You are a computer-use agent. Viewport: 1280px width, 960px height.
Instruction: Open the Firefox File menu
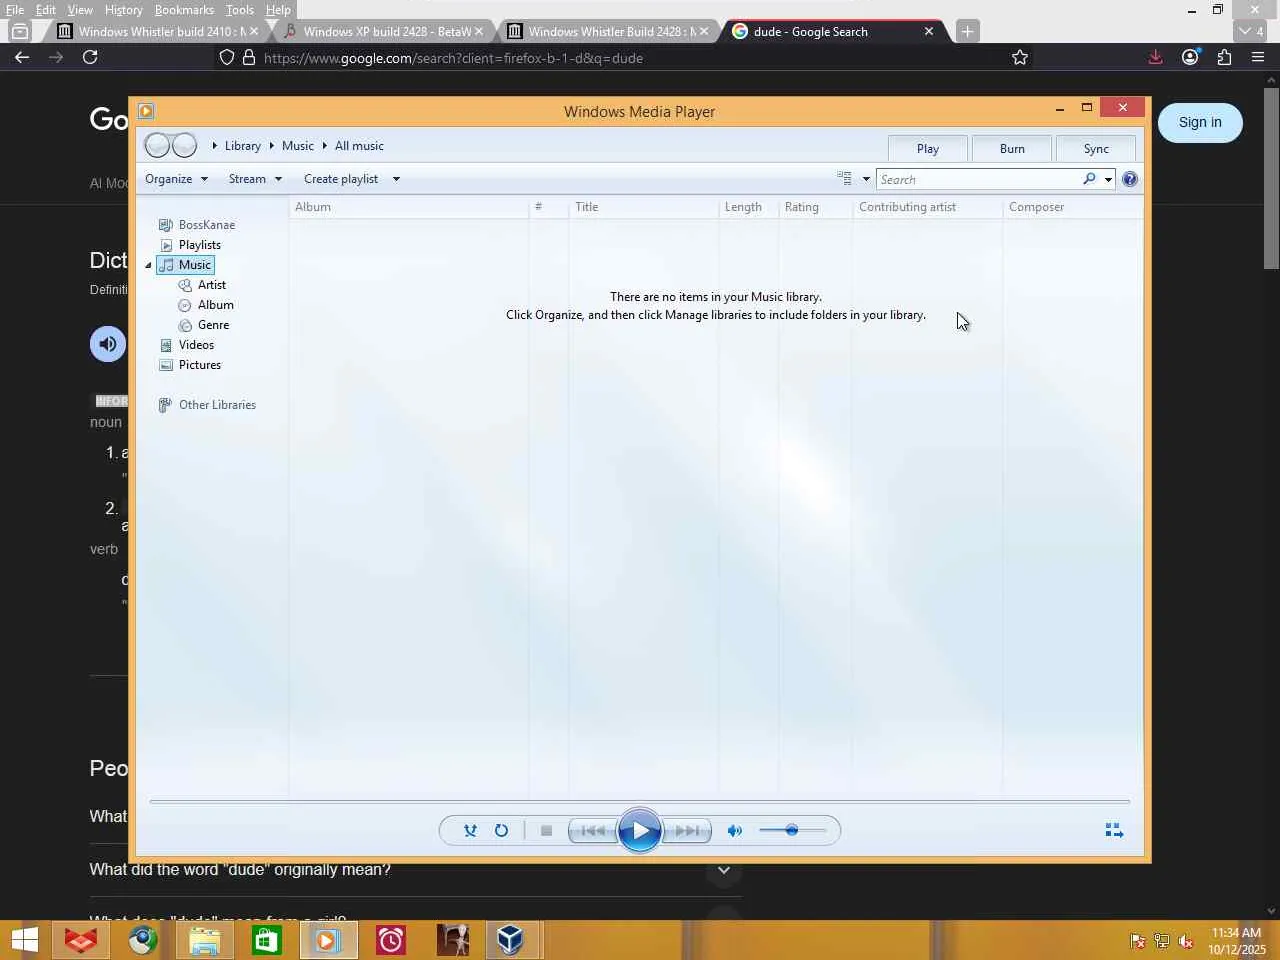[x=15, y=10]
